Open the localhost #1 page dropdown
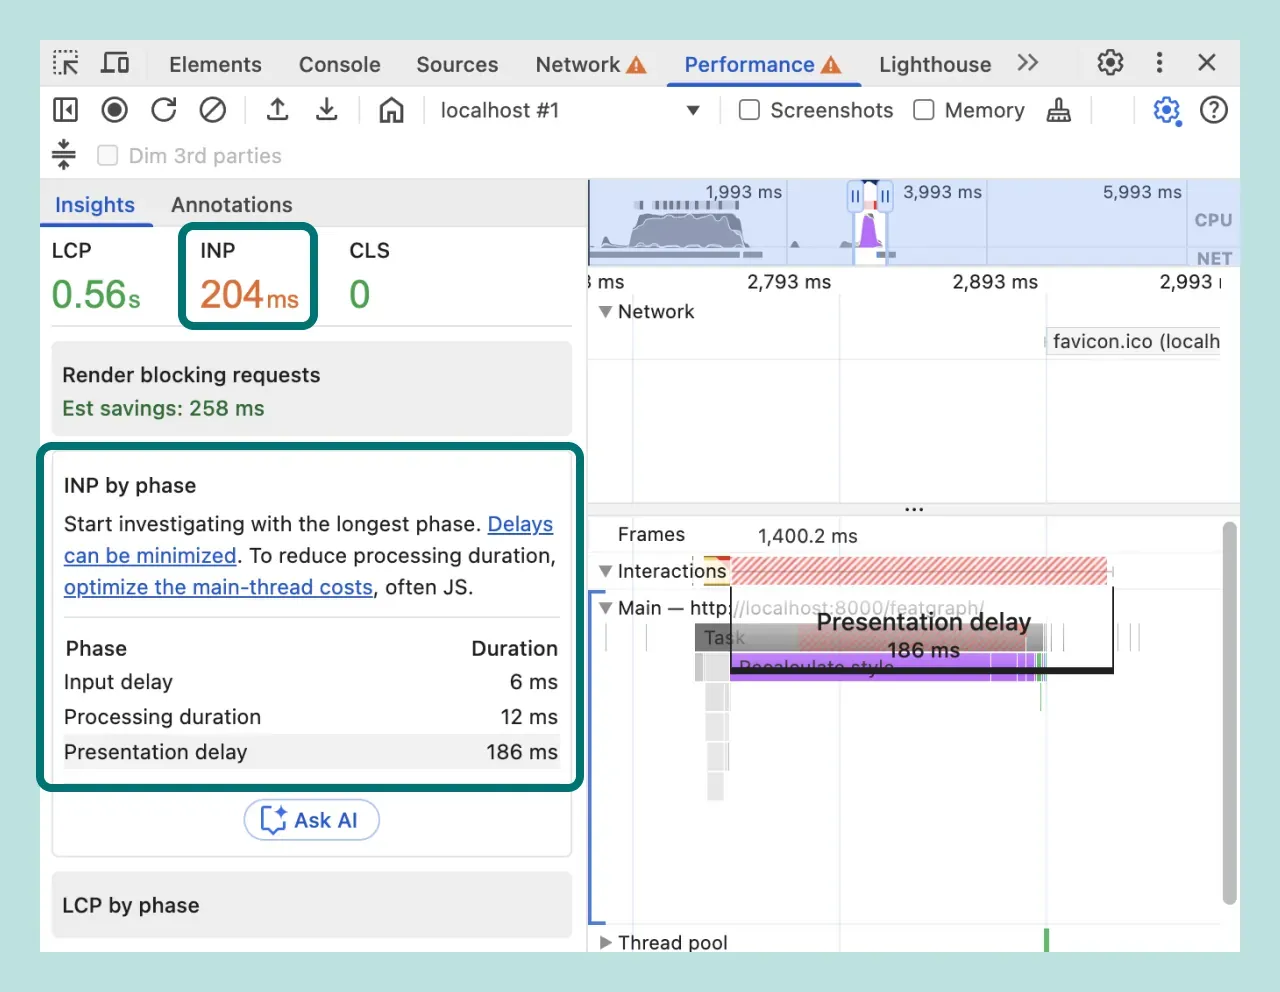 [693, 110]
